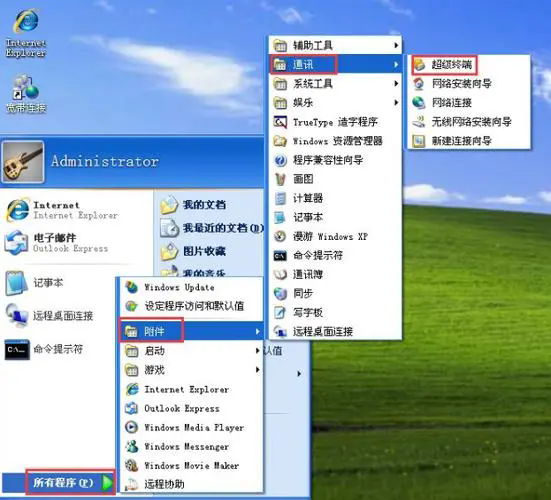Image resolution: width=551 pixels, height=500 pixels.
Task: Open 我最近的文档 list
Action: click(212, 228)
